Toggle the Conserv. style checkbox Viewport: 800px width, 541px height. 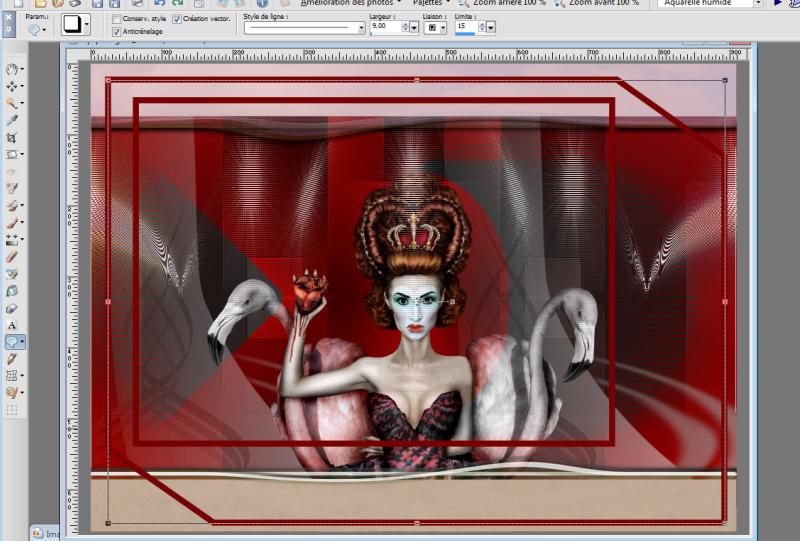tap(117, 19)
